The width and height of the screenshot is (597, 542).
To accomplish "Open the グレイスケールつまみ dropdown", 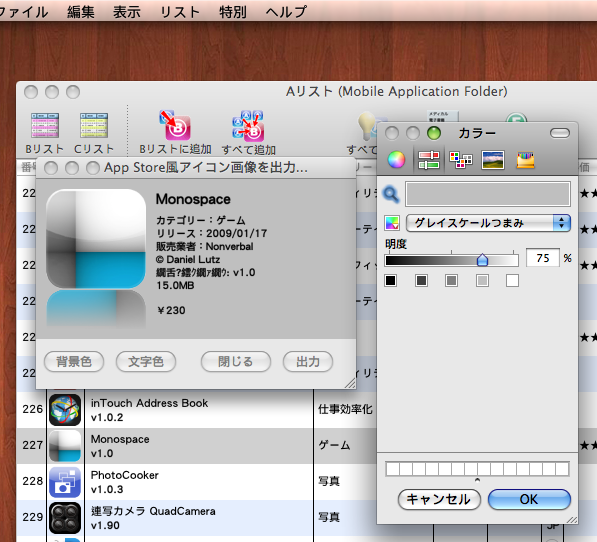I will coord(488,223).
